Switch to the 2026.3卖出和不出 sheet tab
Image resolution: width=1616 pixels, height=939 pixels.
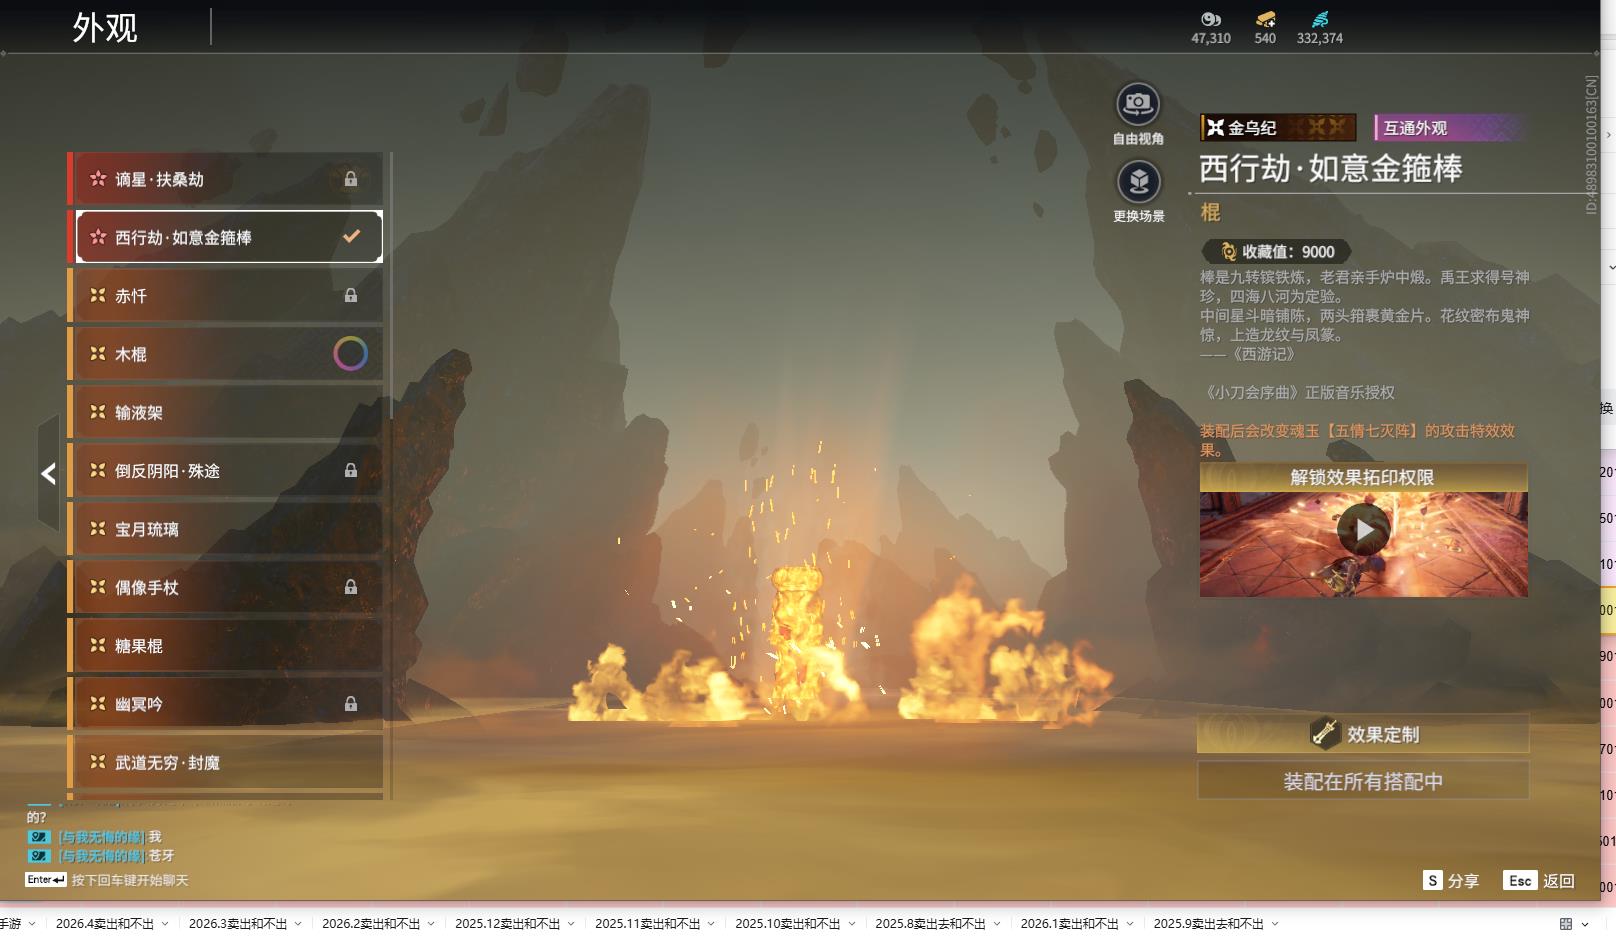click(x=237, y=924)
